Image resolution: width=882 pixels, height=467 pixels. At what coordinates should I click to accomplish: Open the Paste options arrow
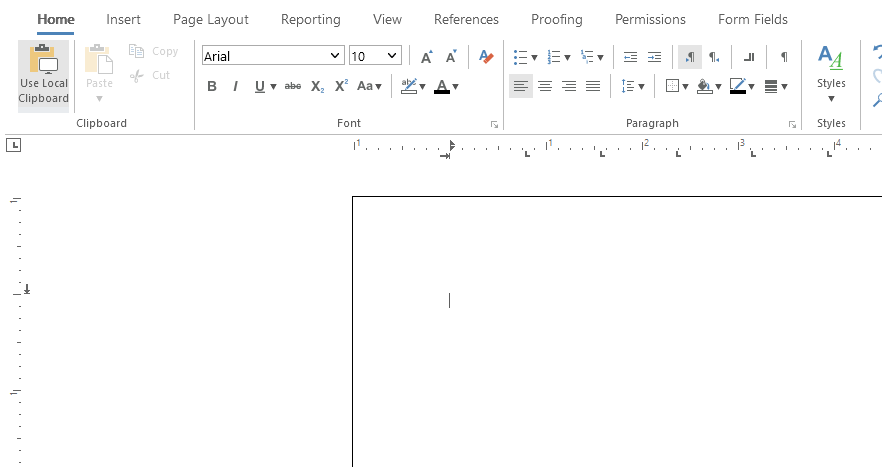(x=99, y=99)
